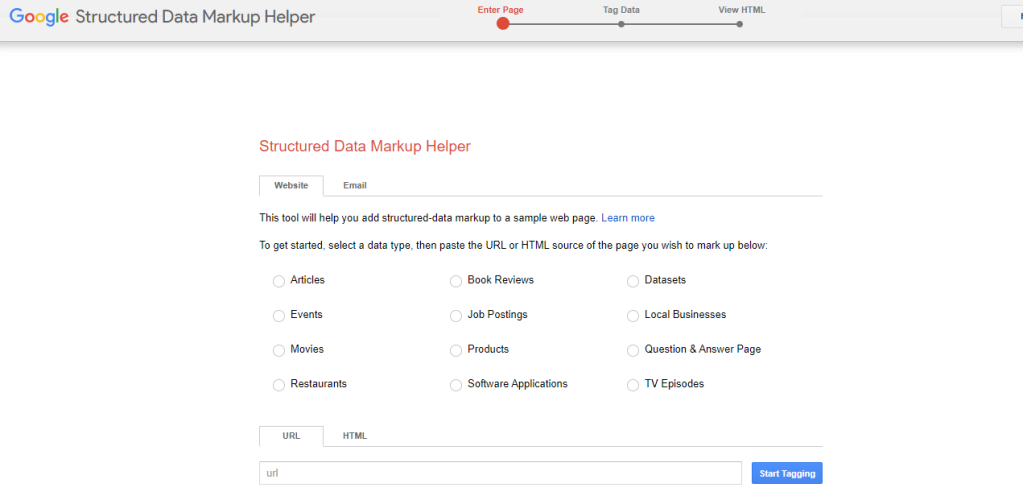
Task: Select the URL input tab
Action: 291,436
